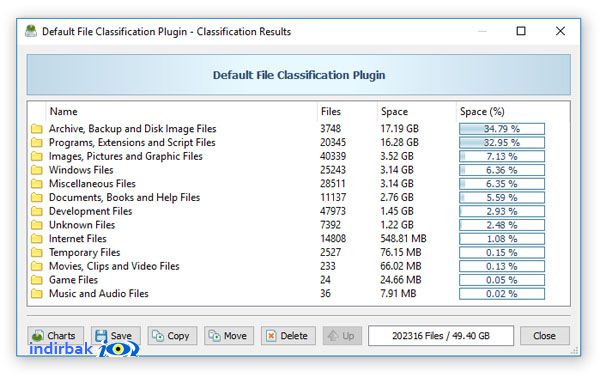Sort by the Space (%) column header

pyautogui.click(x=513, y=111)
